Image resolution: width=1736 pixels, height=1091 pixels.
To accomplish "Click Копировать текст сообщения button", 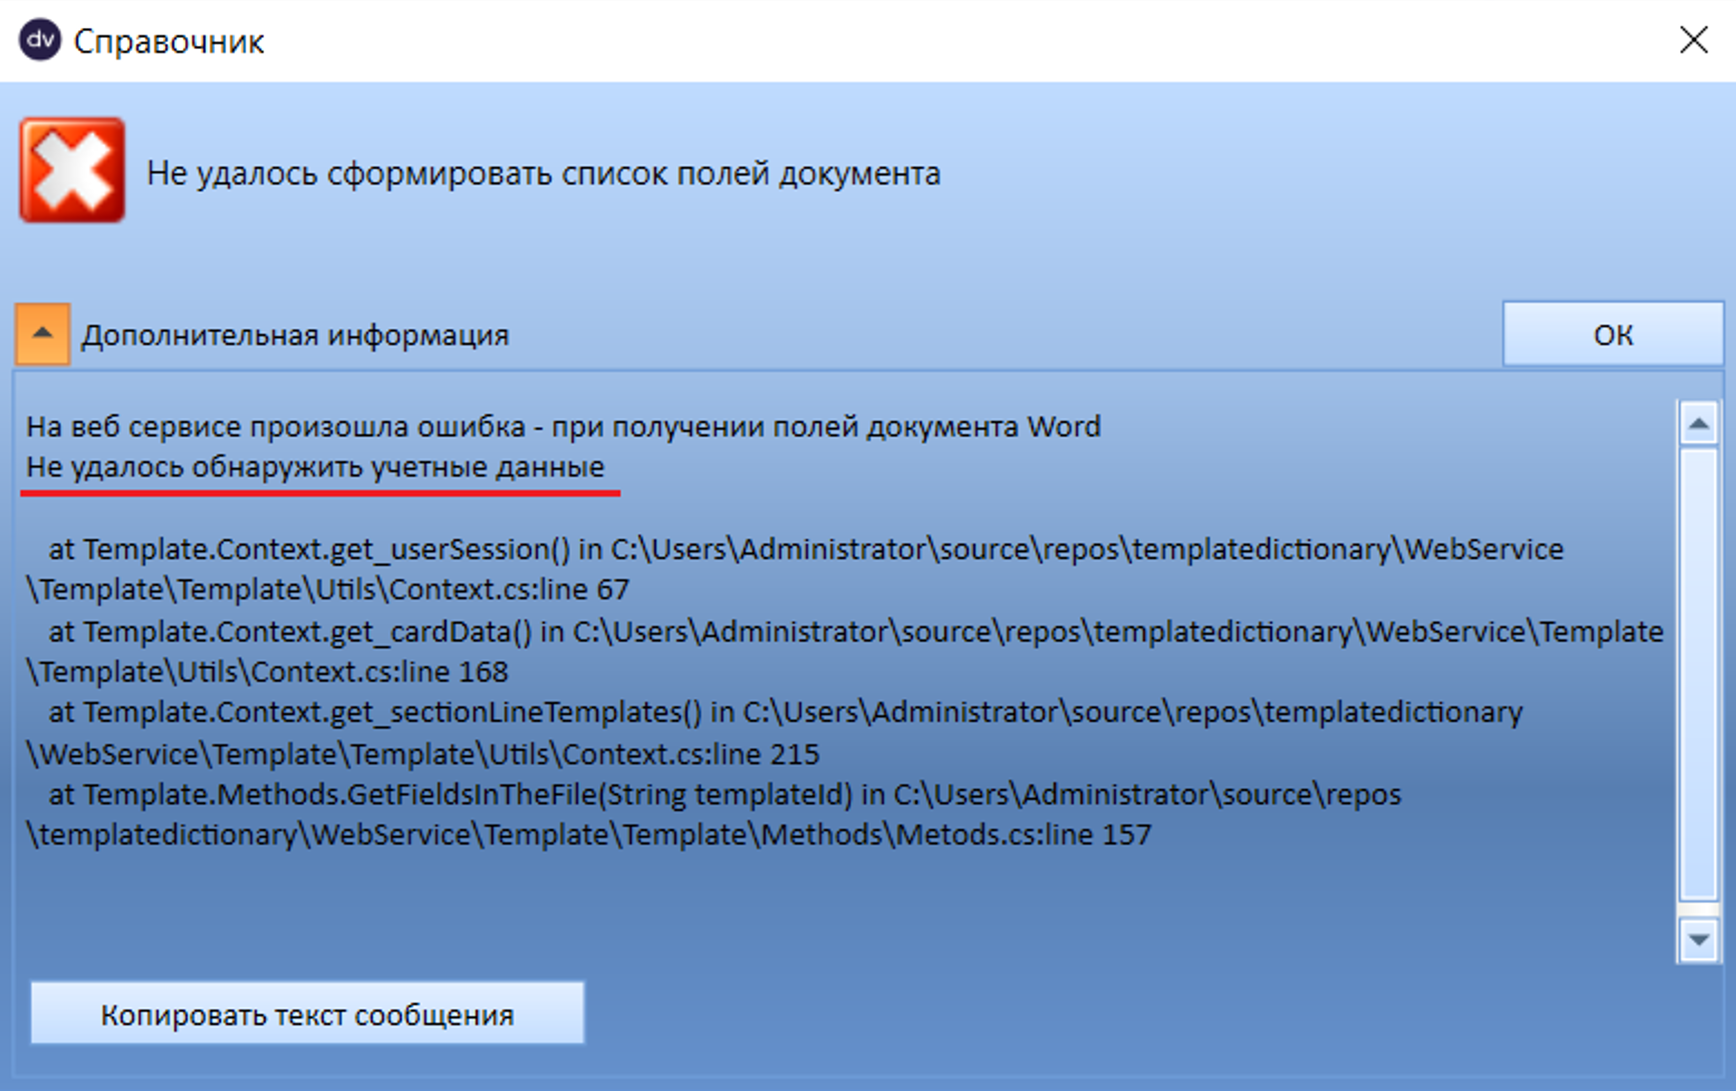I will (307, 1013).
